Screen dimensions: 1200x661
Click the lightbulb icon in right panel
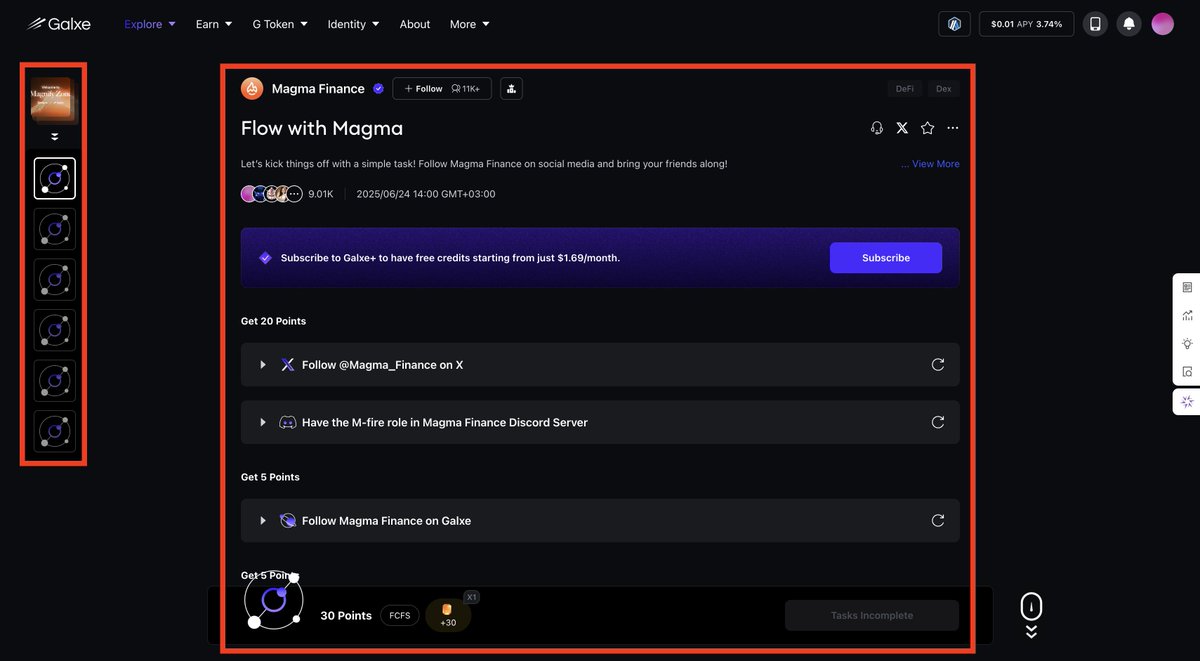pos(1187,343)
